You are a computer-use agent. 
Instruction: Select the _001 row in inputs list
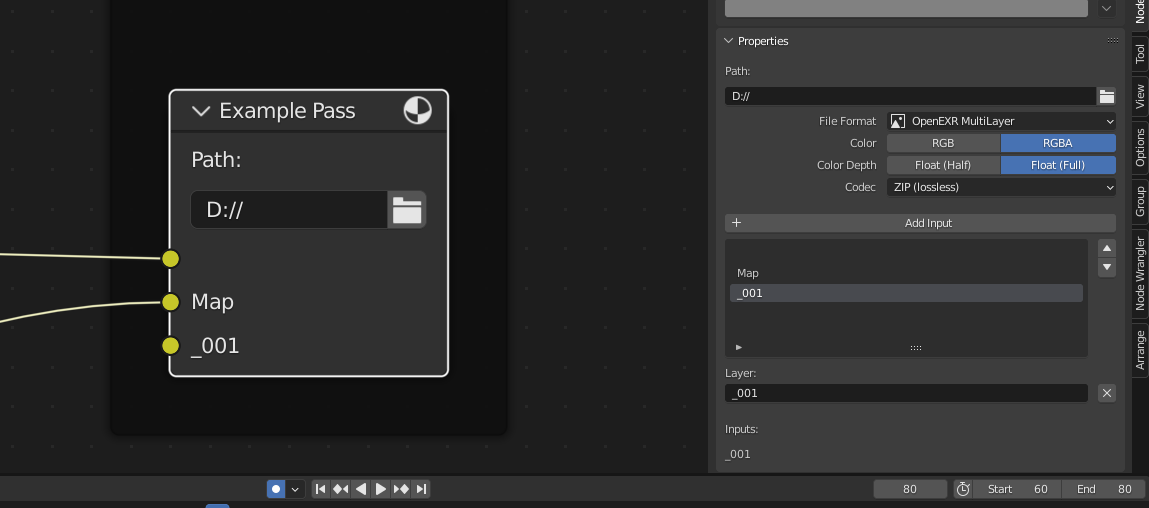tap(906, 293)
